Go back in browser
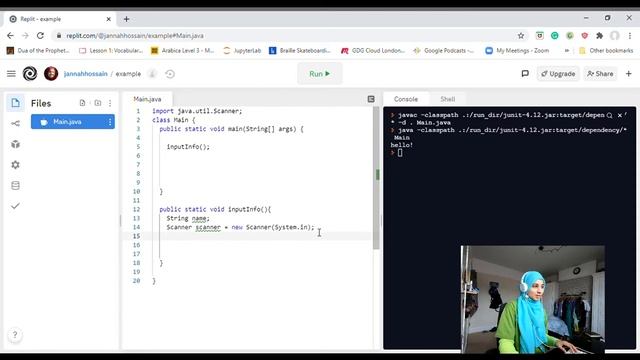The width and height of the screenshot is (640, 360). [10, 36]
